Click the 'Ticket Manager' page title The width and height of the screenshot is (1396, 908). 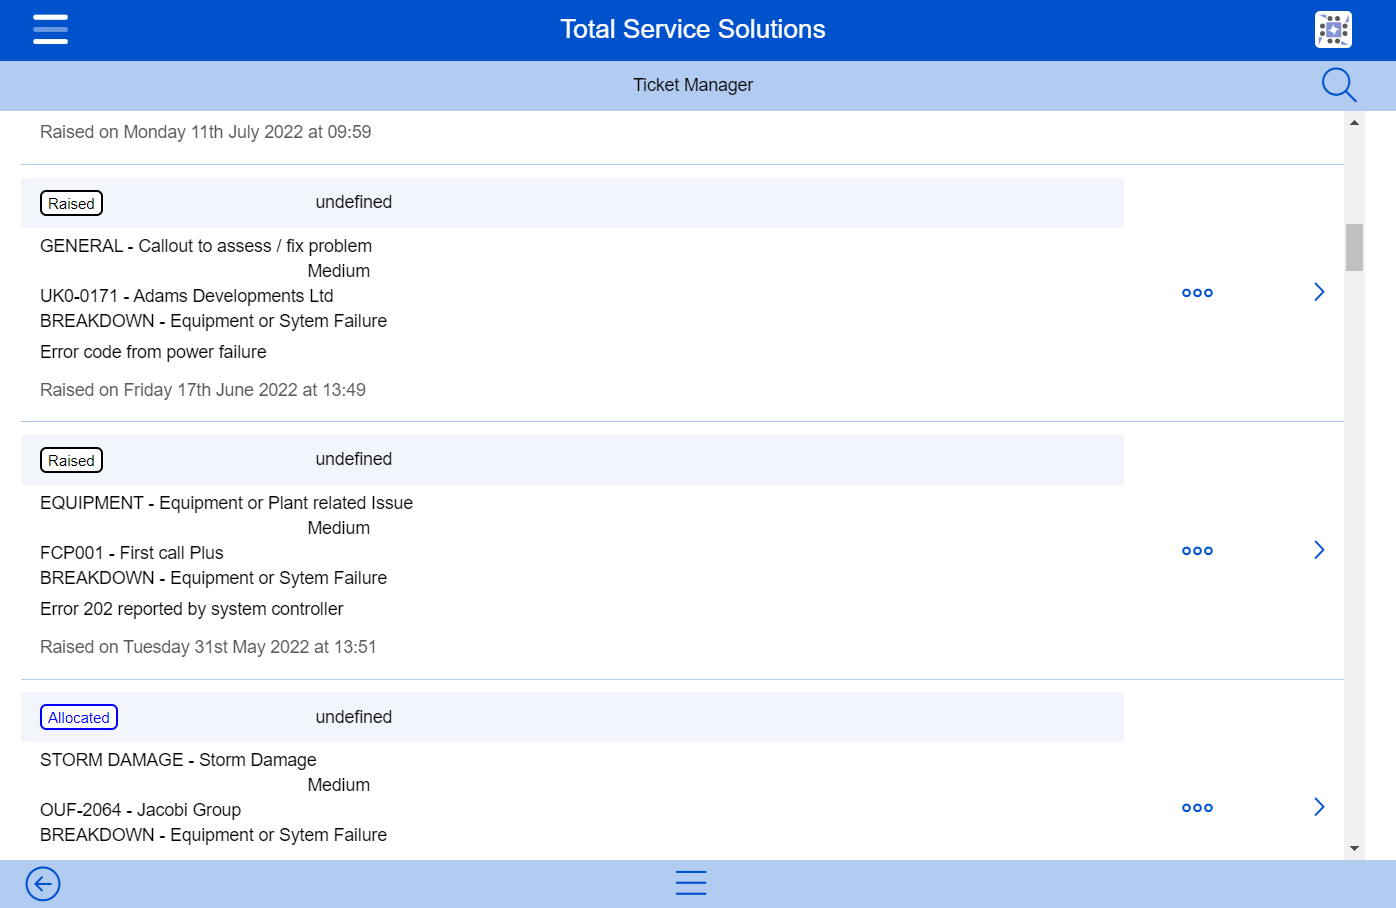tap(693, 85)
